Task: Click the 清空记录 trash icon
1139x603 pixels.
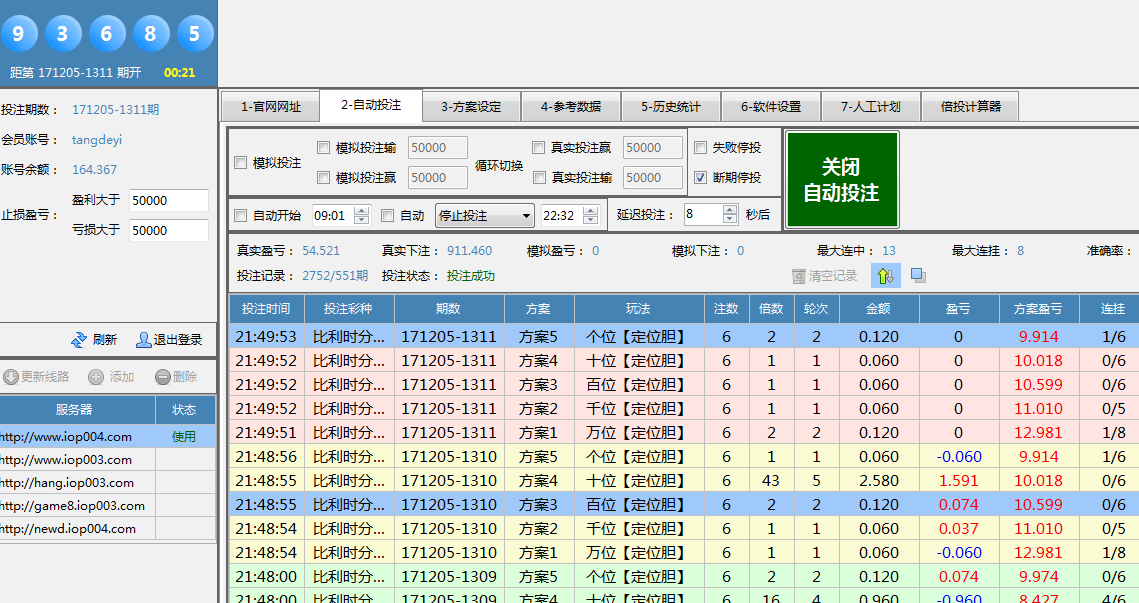Action: pos(798,276)
